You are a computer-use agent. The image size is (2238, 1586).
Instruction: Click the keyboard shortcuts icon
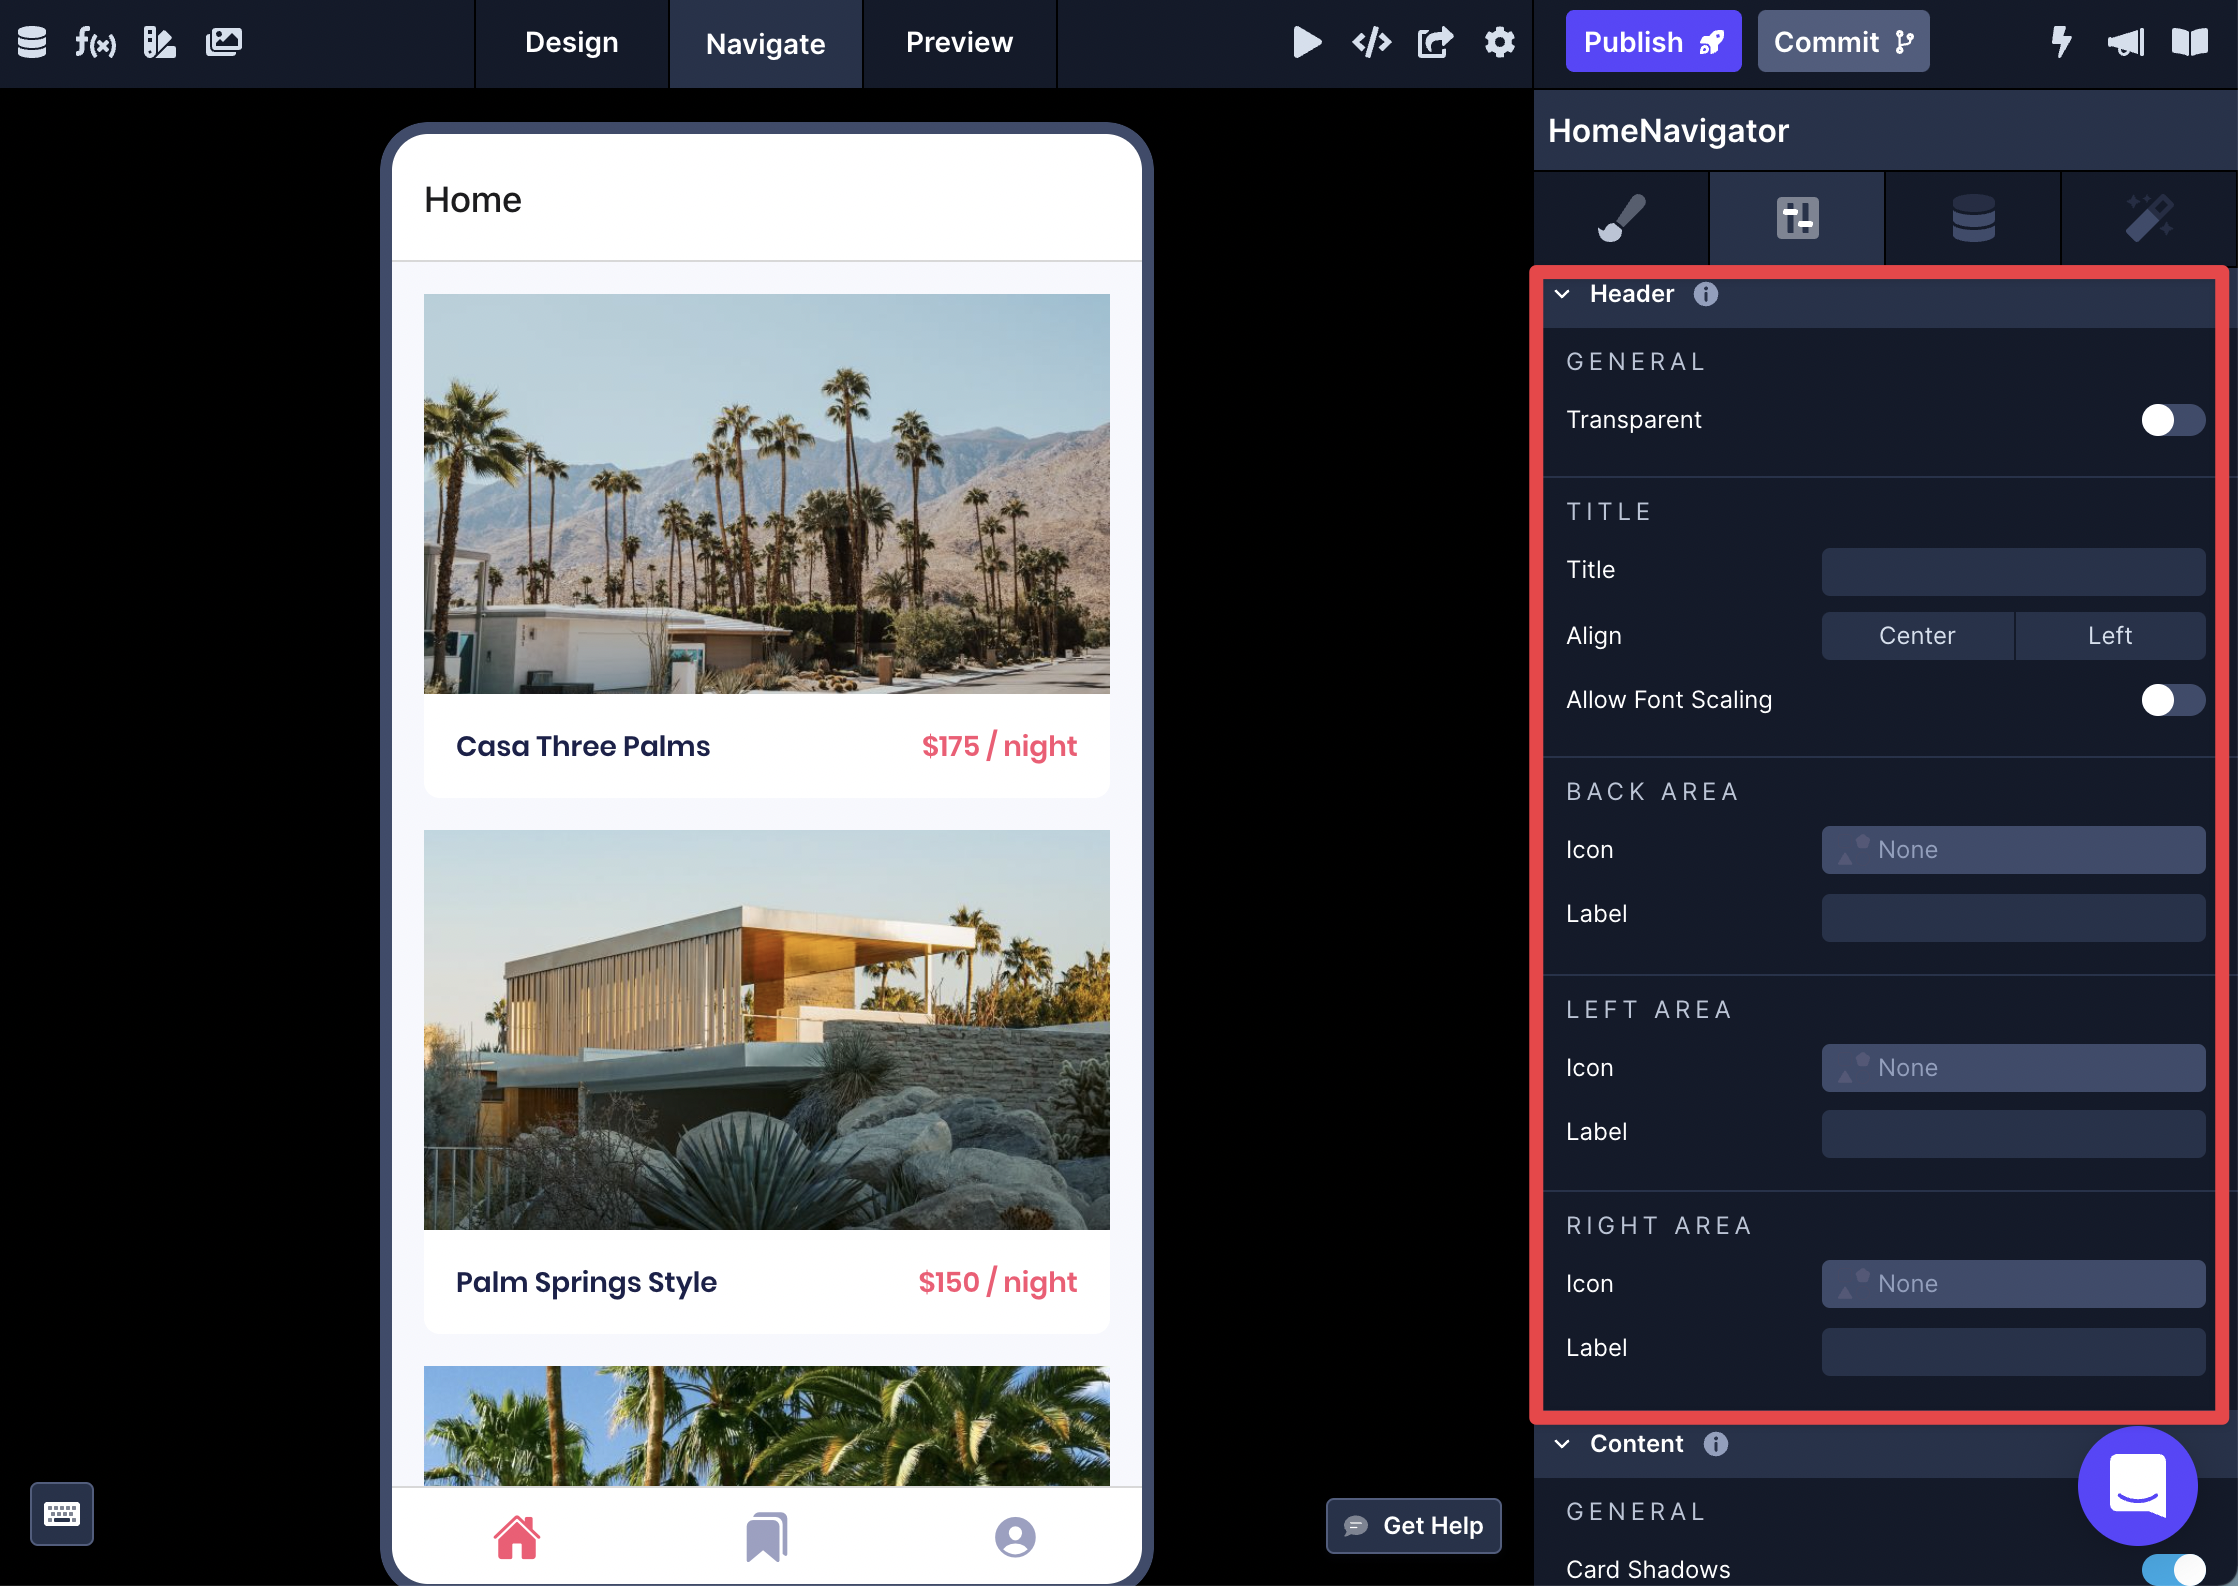click(x=62, y=1514)
